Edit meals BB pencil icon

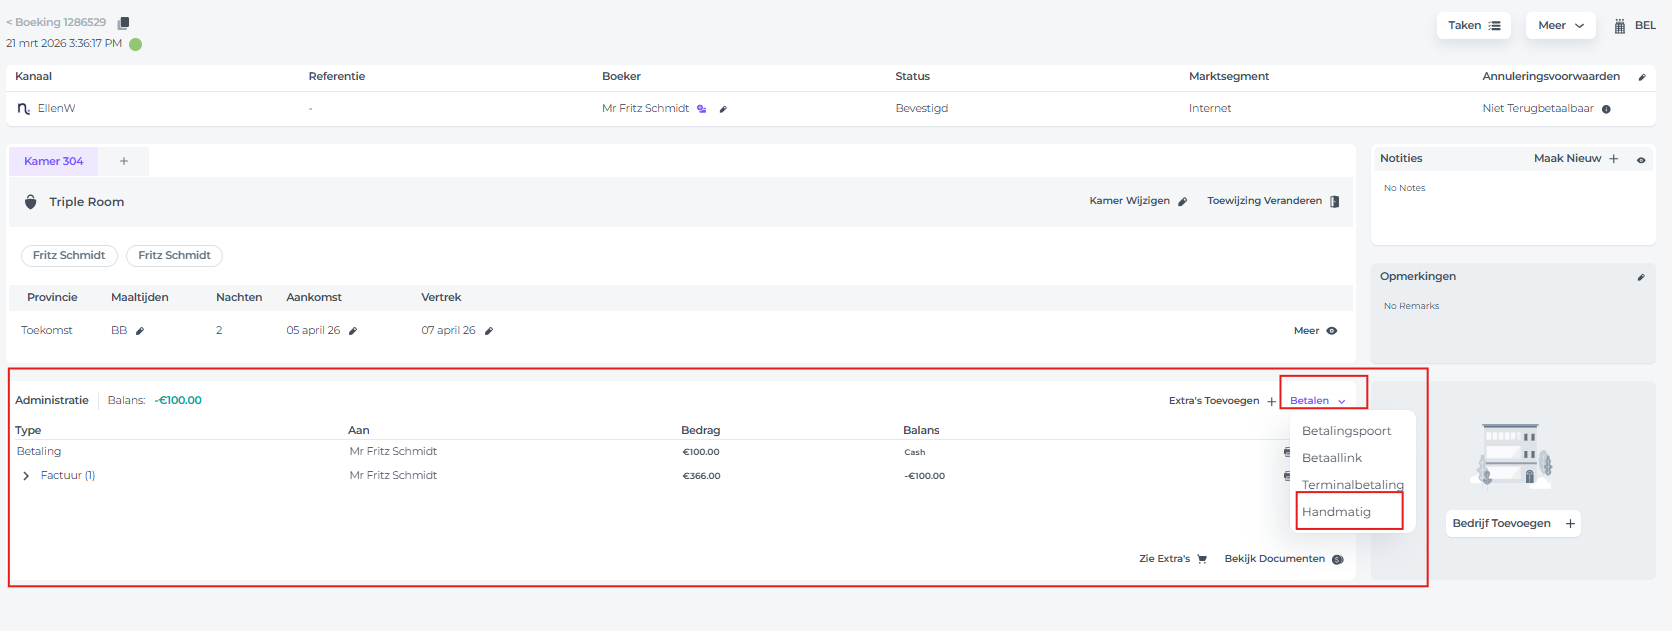click(x=140, y=331)
